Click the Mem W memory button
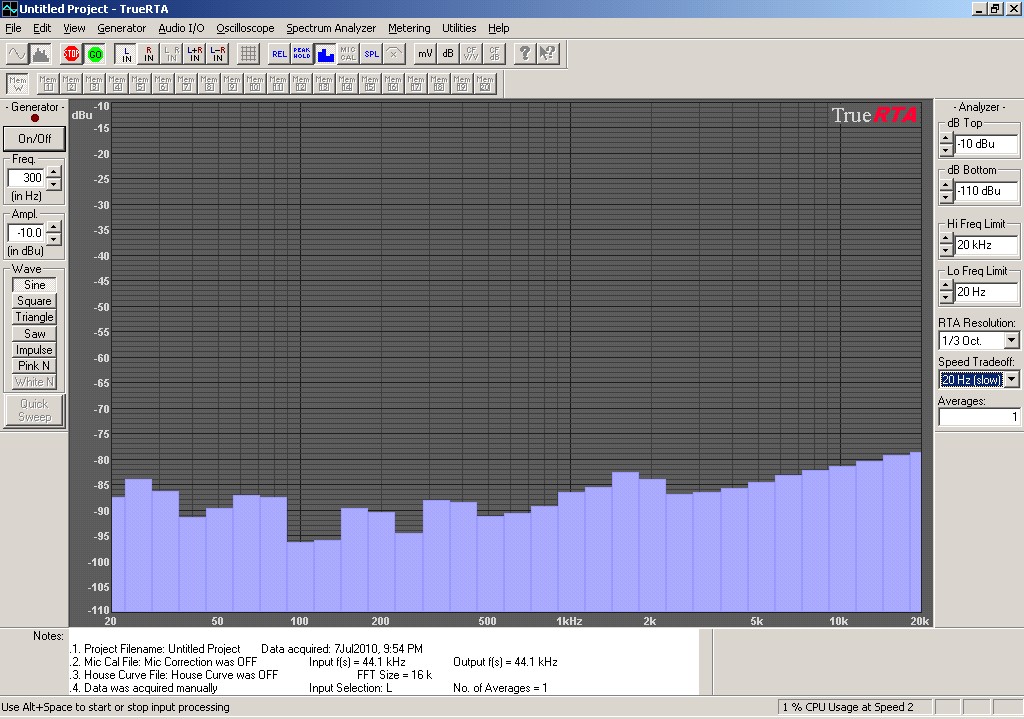This screenshot has width=1024, height=719. [x=17, y=83]
